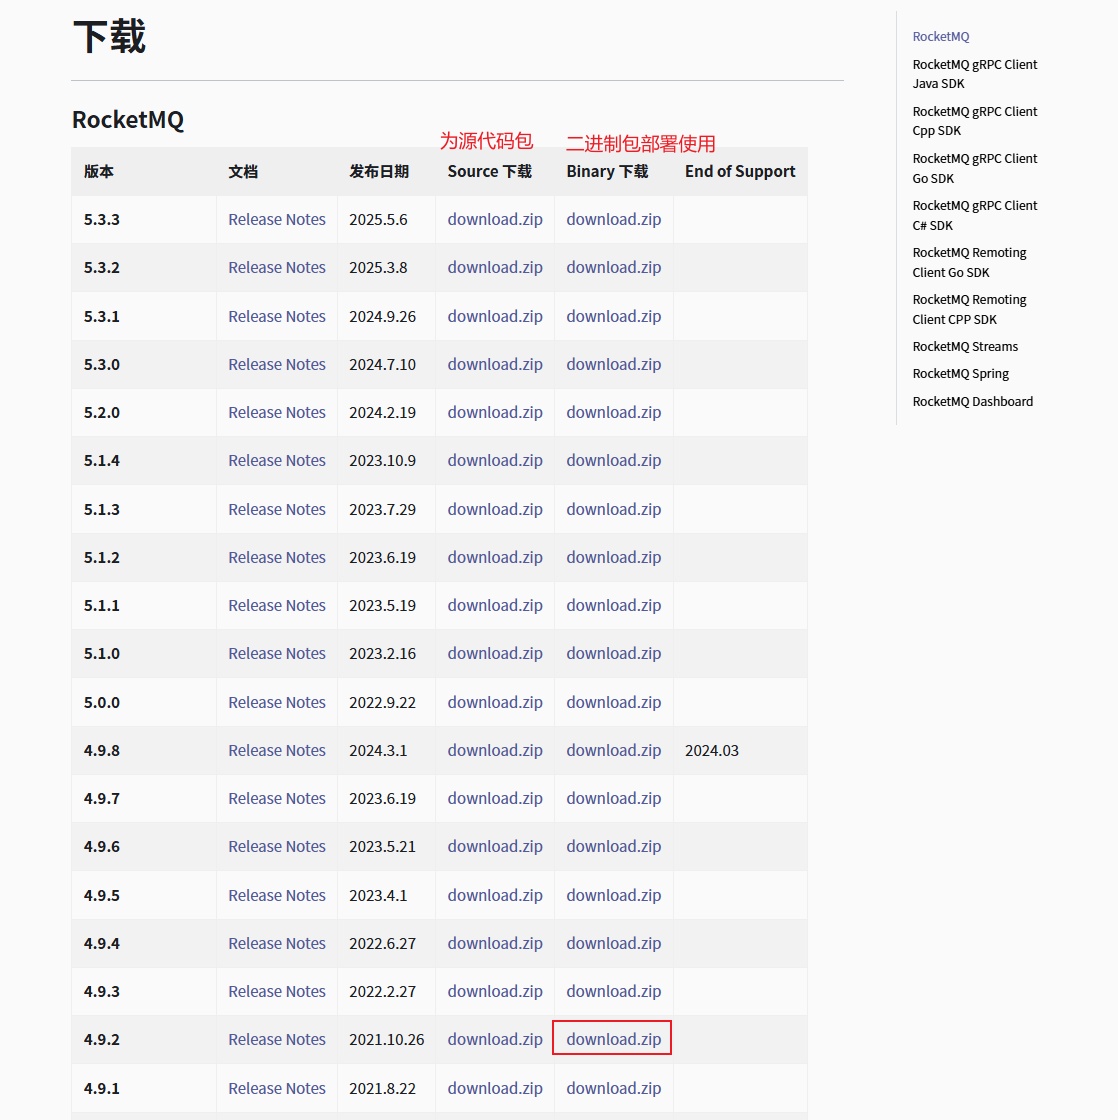Image resolution: width=1118 pixels, height=1120 pixels.
Task: Download Source zip for version 4.9.1
Action: point(495,1088)
